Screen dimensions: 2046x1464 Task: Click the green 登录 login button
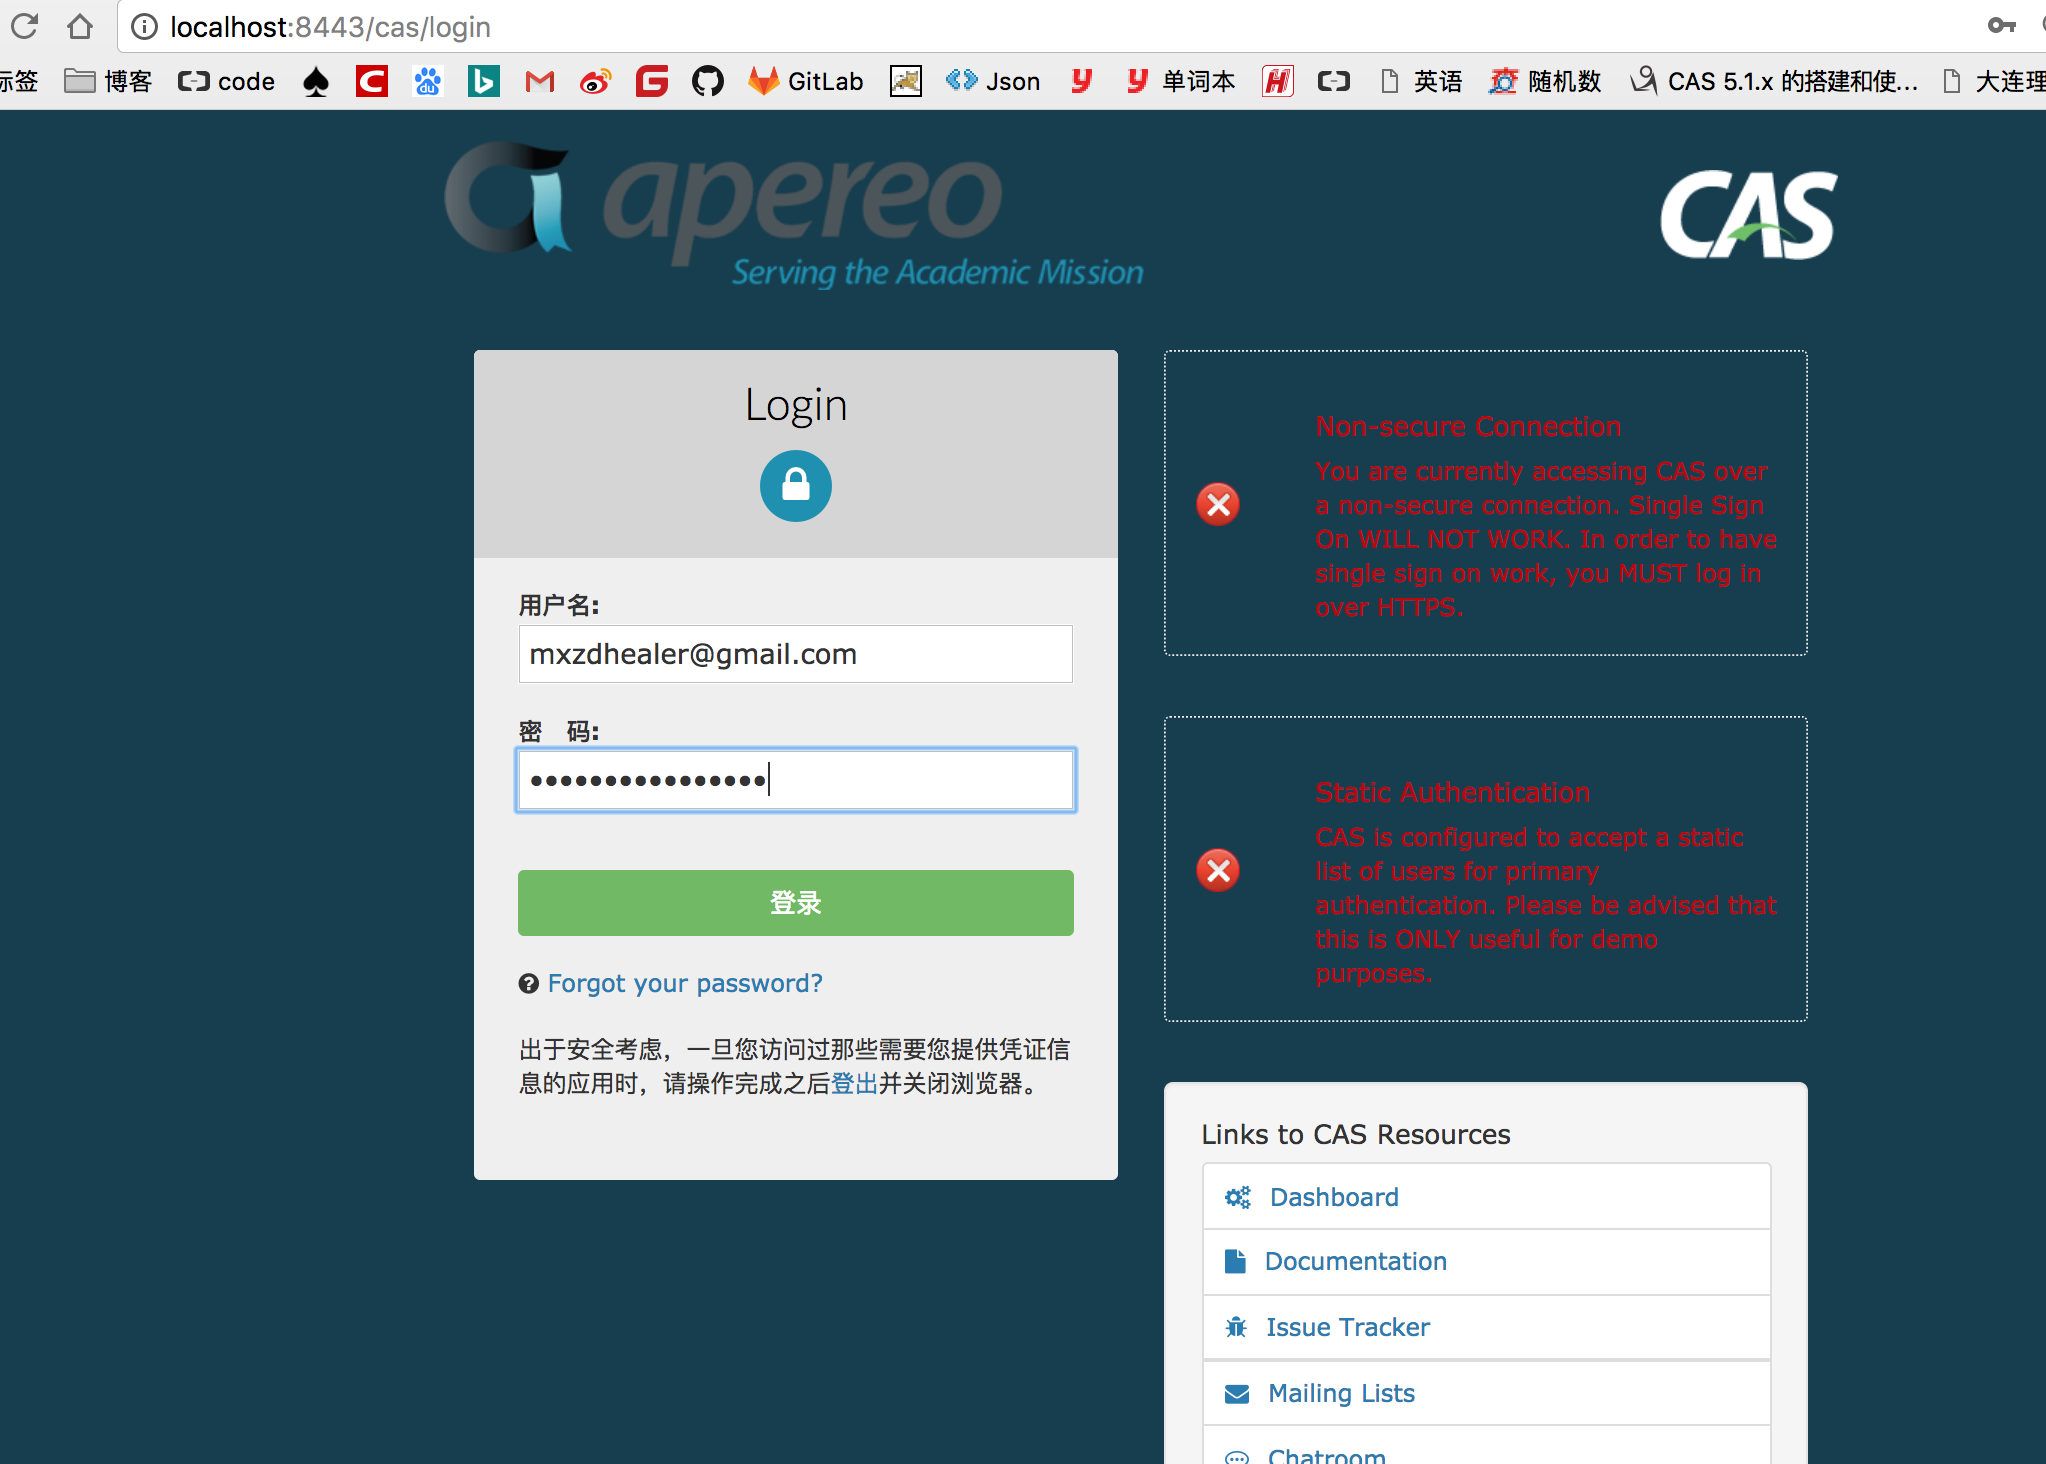click(x=795, y=903)
